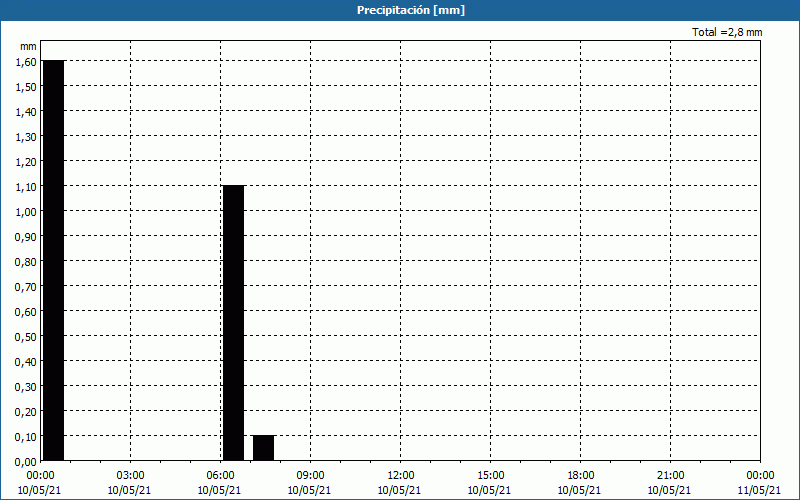Click the 0,30 y-axis value
Image resolution: width=800 pixels, height=500 pixels.
pyautogui.click(x=26, y=387)
